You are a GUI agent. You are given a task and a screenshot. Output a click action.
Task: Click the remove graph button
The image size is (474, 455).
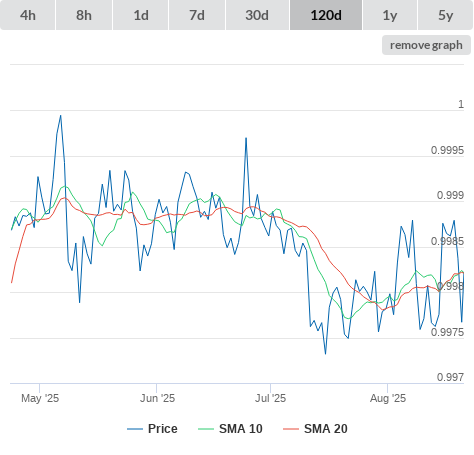426,45
